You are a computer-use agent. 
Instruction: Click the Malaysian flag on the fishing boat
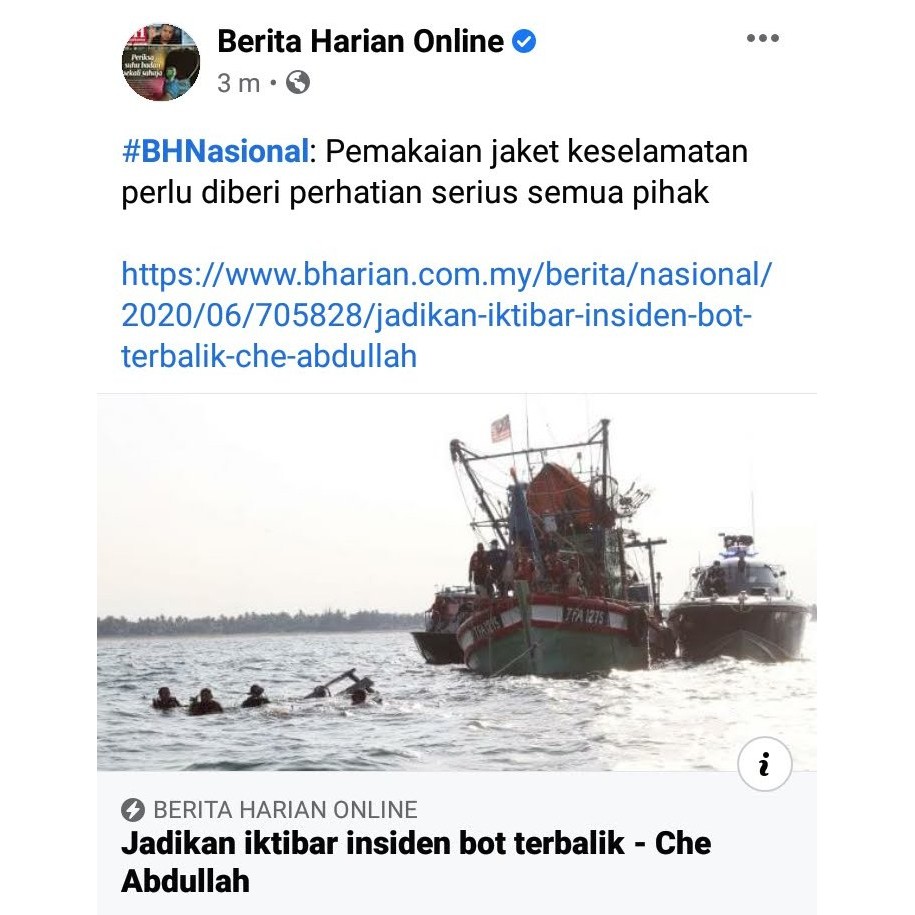pos(501,429)
